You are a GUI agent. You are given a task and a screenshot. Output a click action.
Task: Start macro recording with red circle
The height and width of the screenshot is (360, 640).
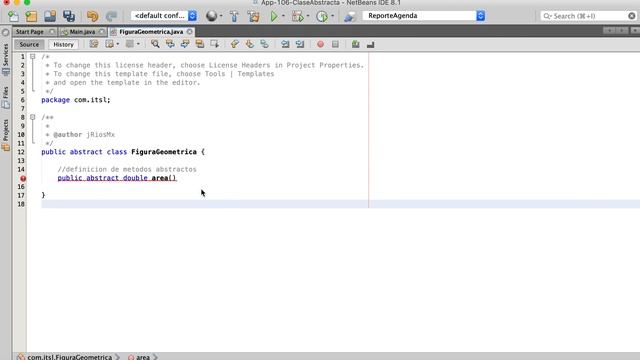pyautogui.click(x=320, y=44)
